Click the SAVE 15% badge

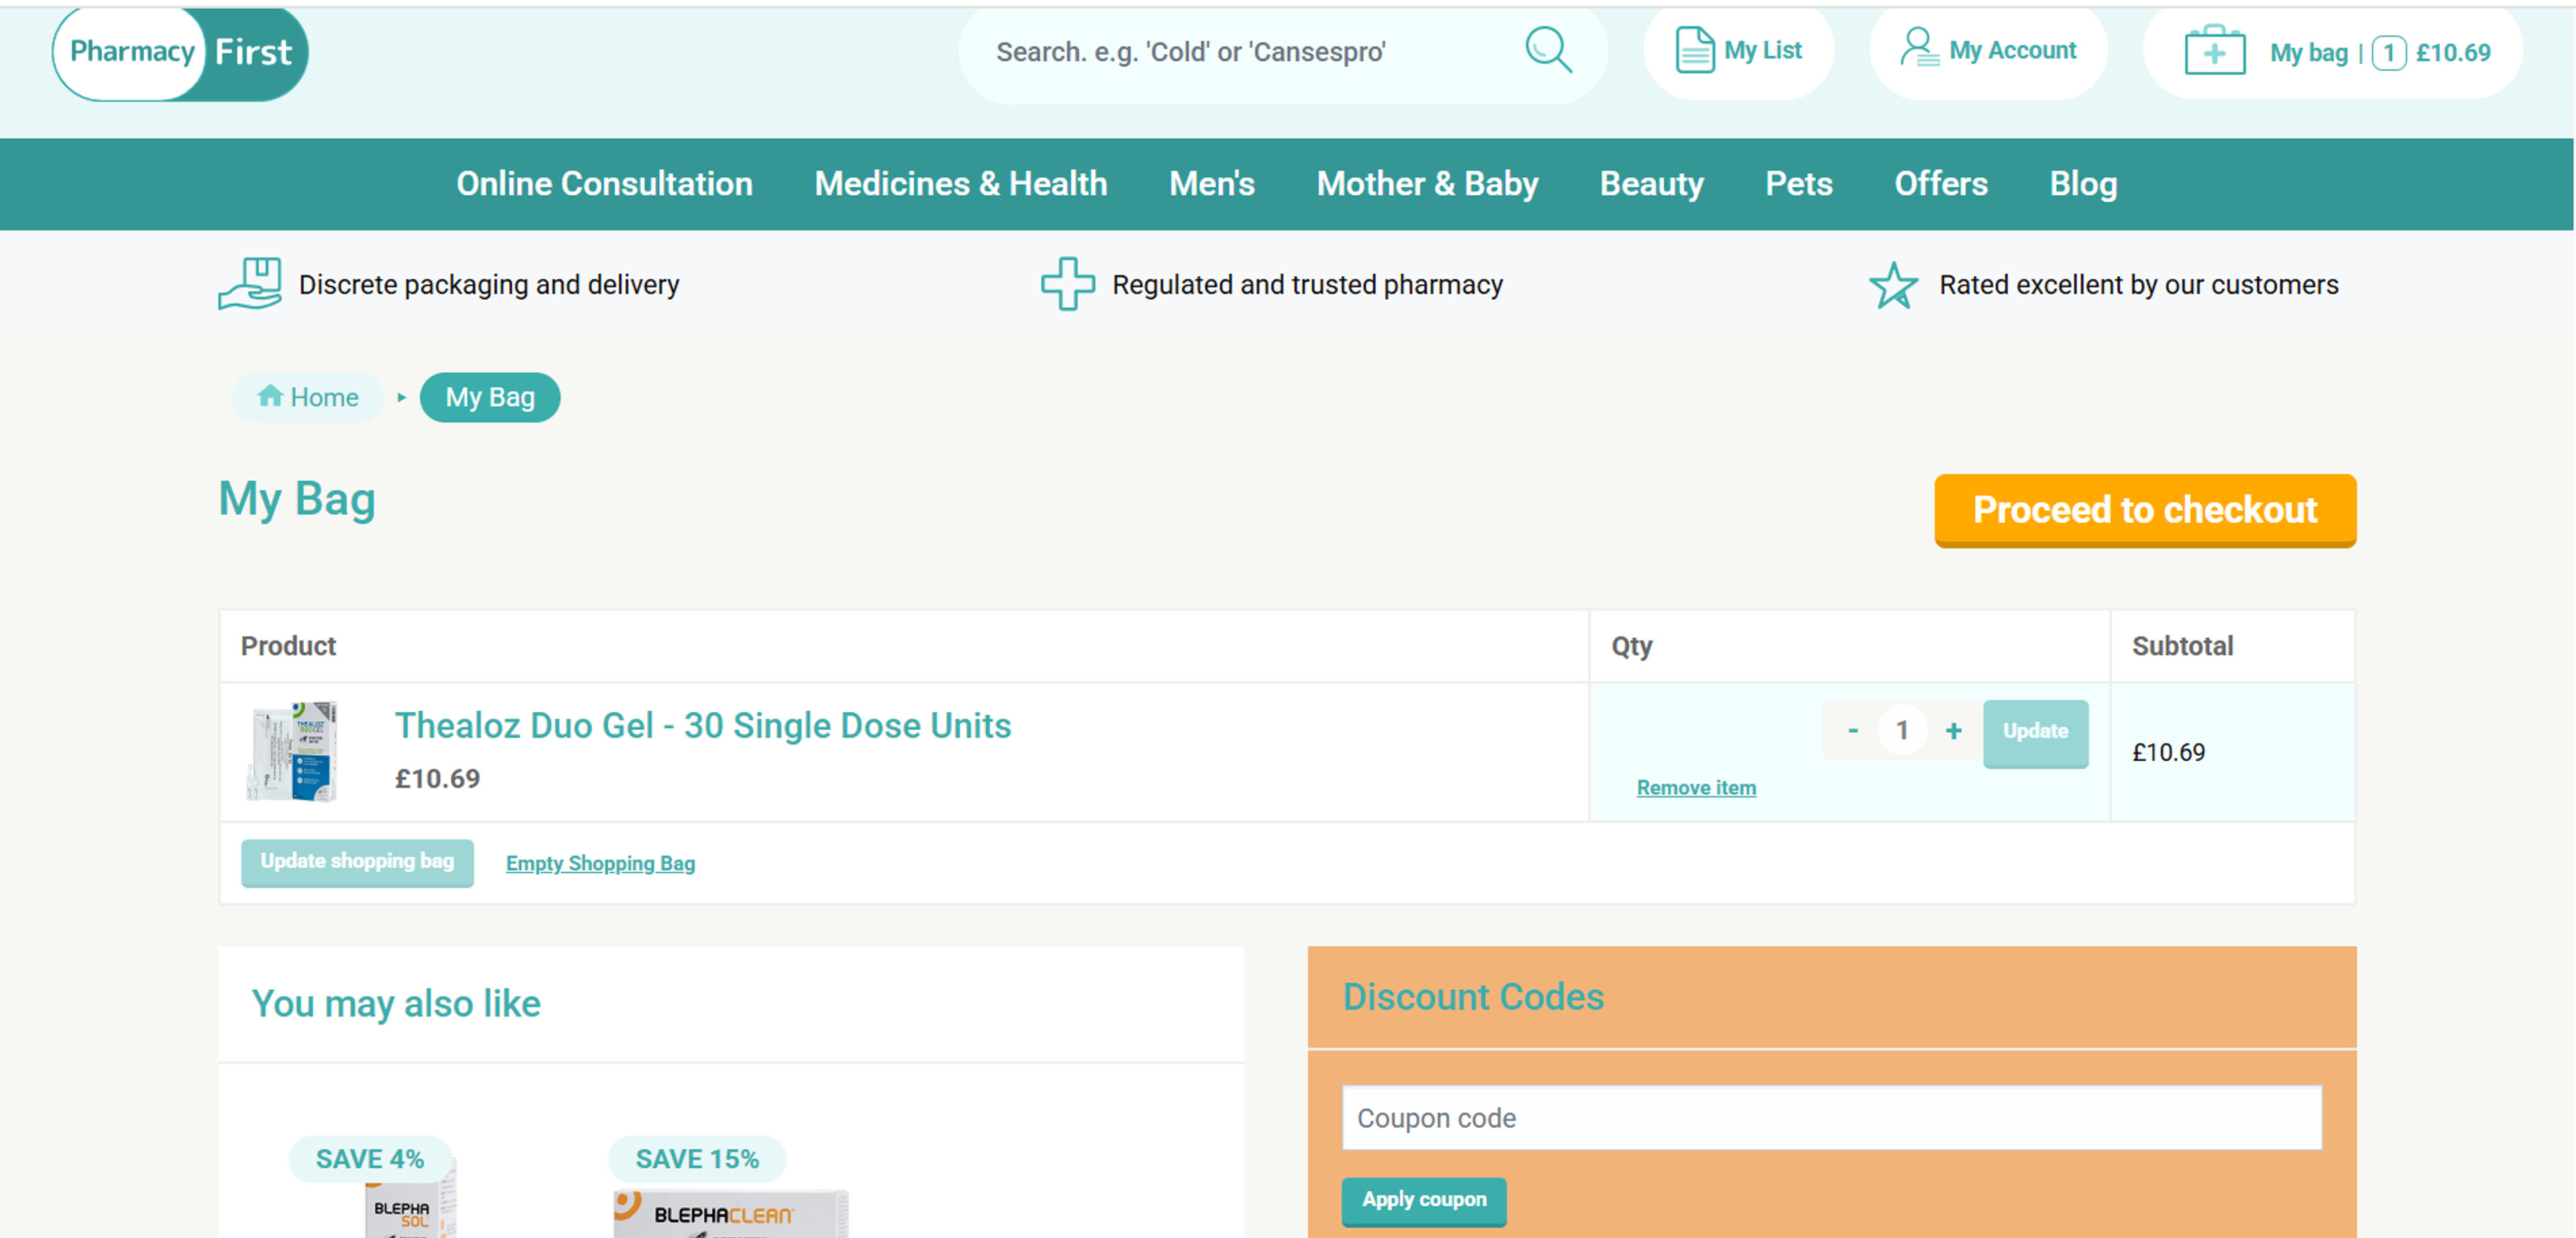point(697,1159)
